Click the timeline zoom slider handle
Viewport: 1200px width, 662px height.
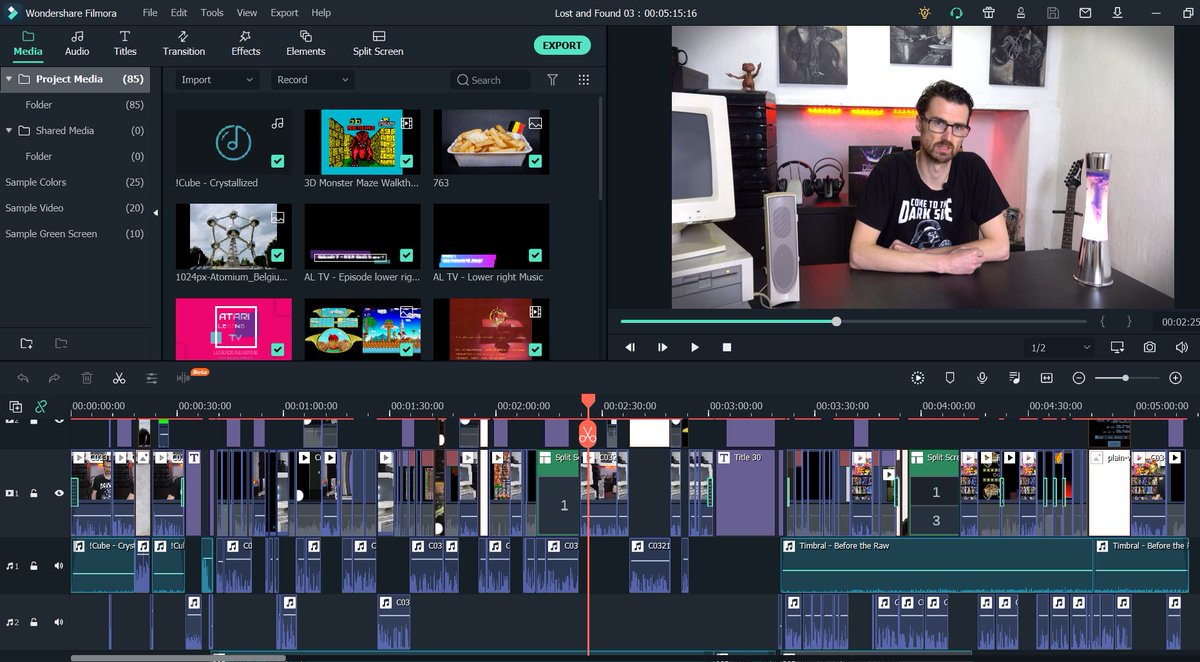tap(1126, 378)
